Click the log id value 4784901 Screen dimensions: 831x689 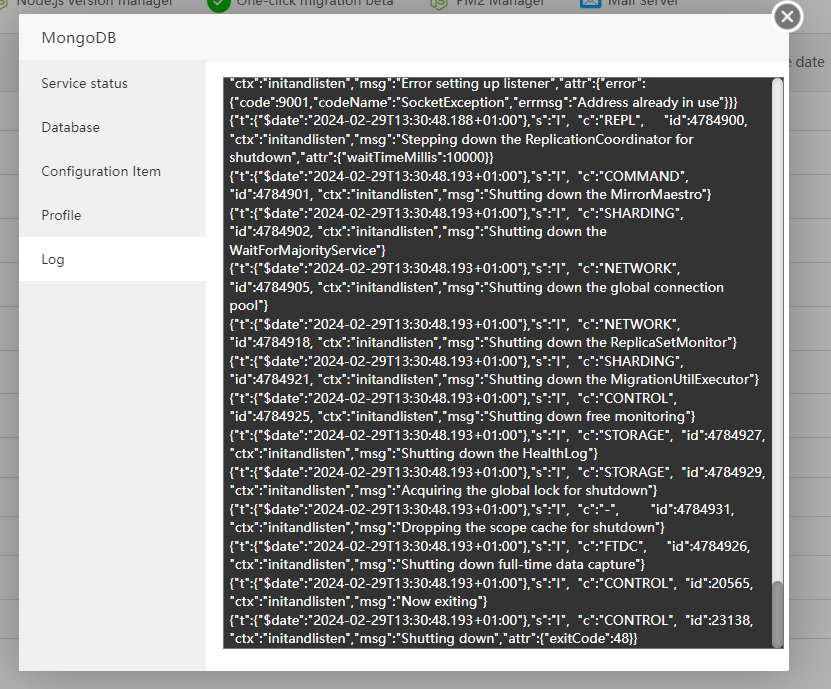tap(282, 195)
